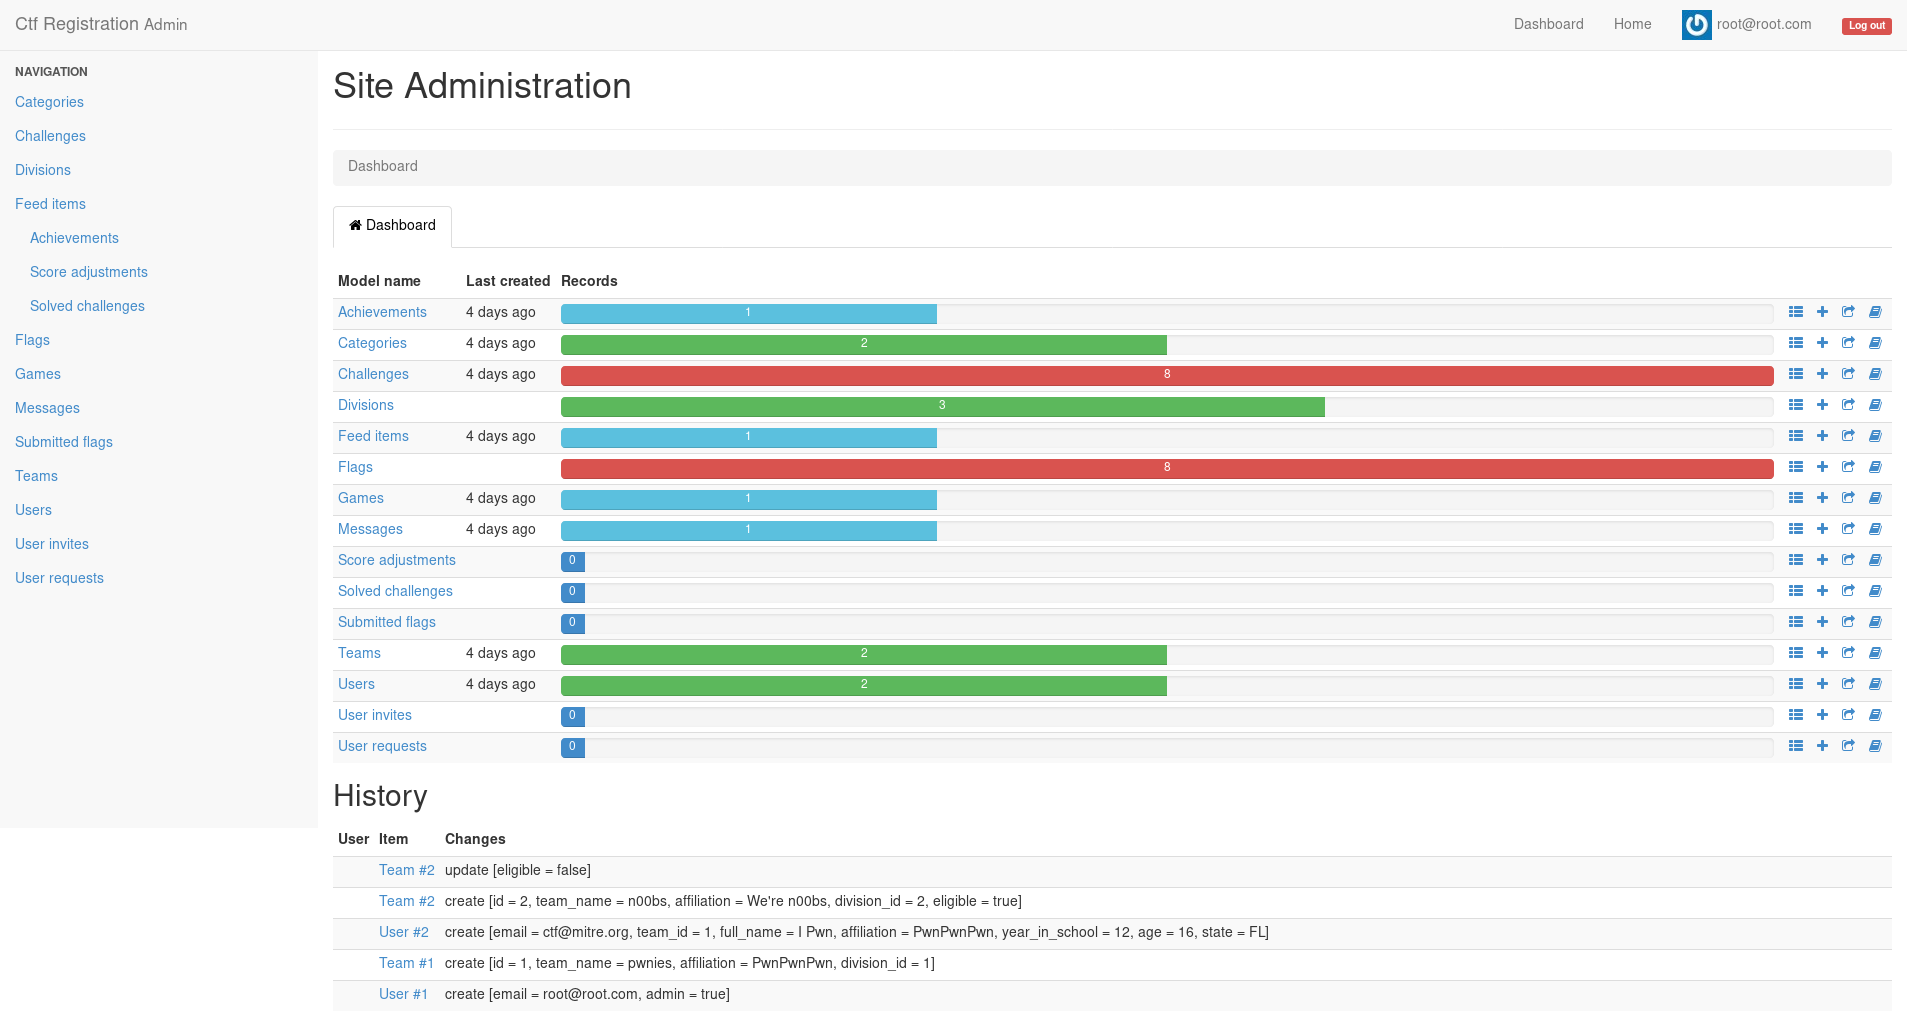Open root@root.com account link

(x=1764, y=24)
